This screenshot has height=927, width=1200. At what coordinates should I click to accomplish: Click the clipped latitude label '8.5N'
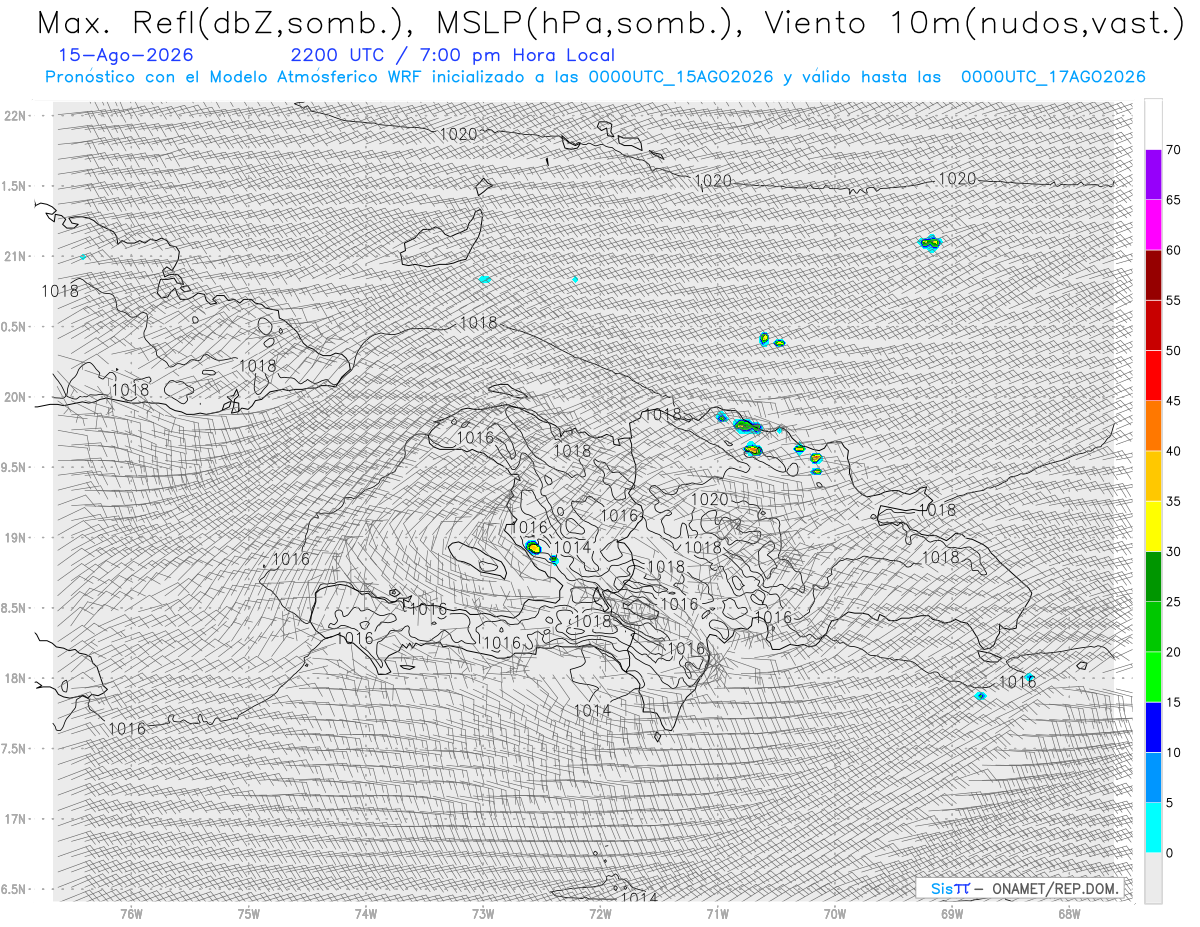click(14, 608)
